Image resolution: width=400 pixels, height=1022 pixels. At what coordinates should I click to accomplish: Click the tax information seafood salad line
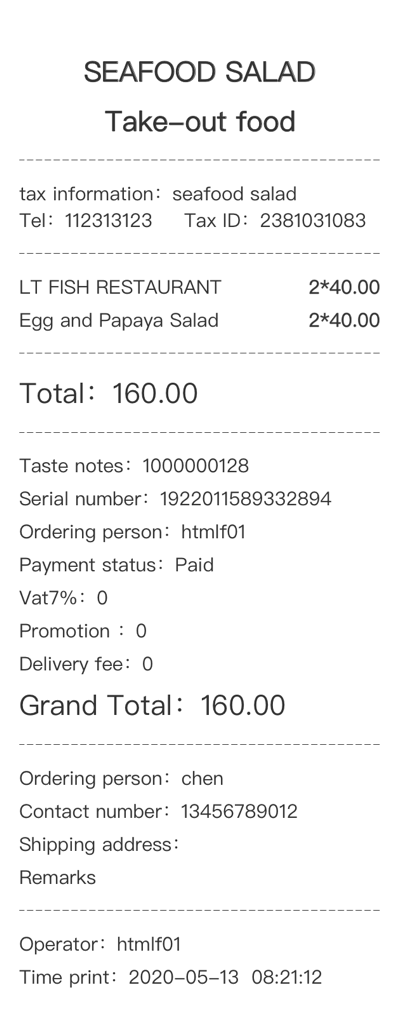[x=158, y=194]
